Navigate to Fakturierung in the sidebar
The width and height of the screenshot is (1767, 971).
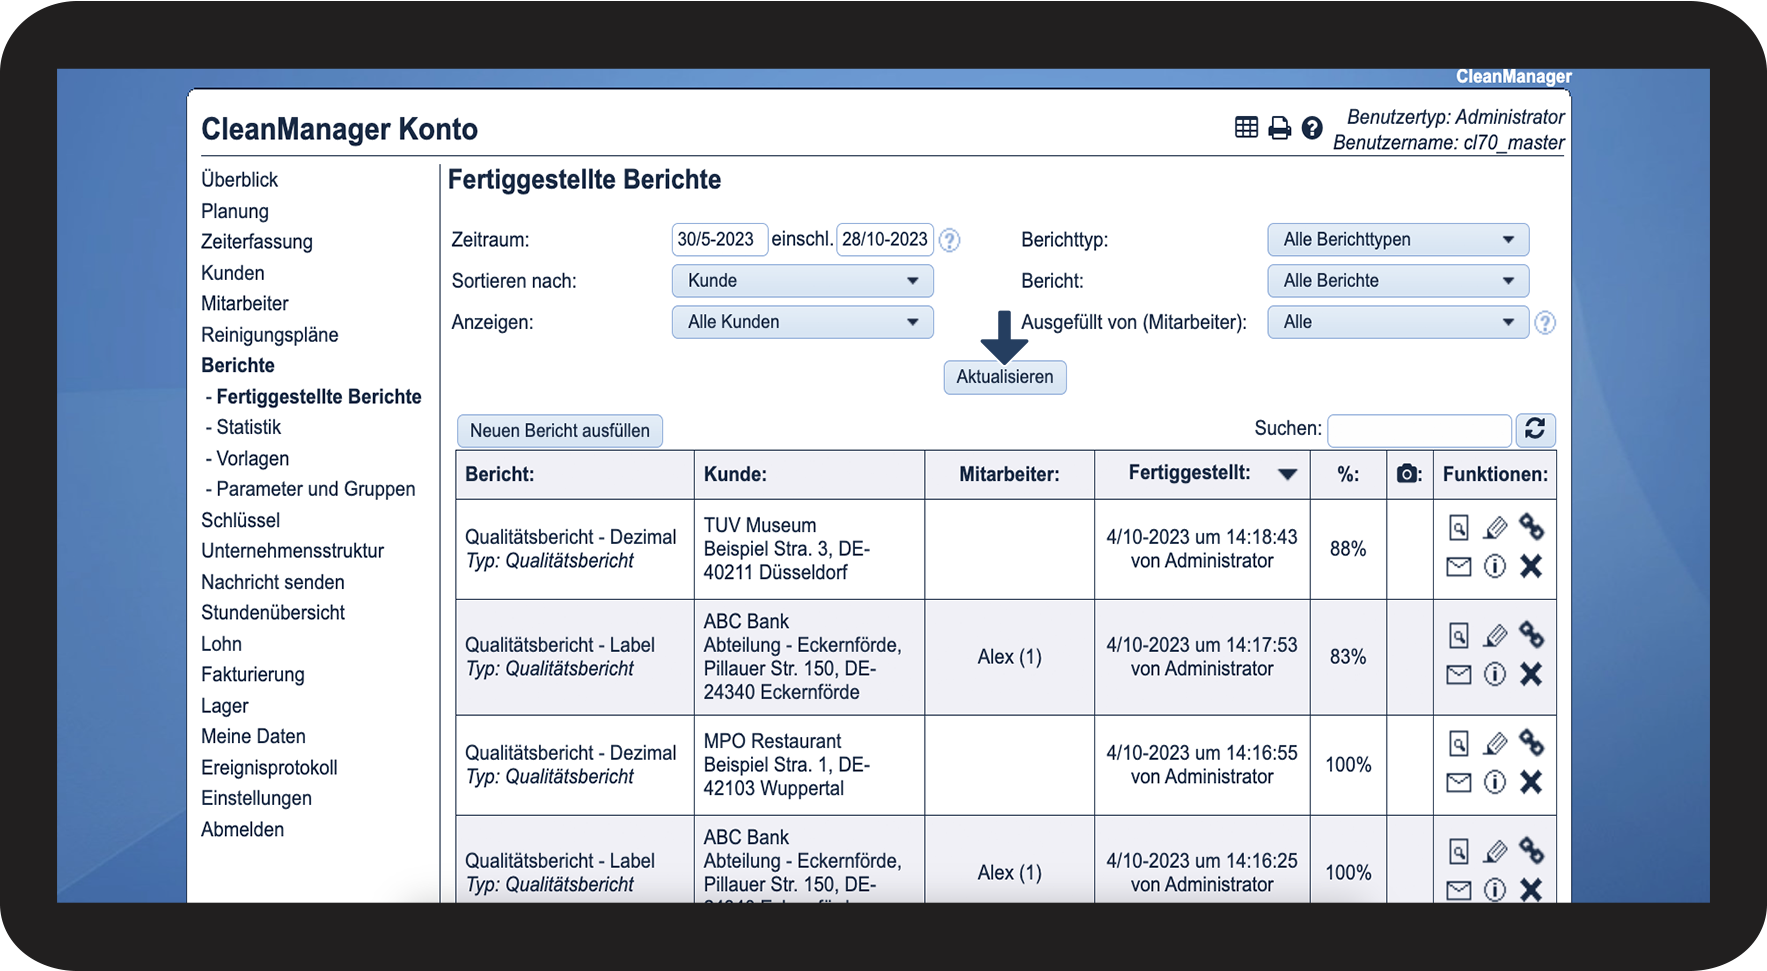click(253, 675)
